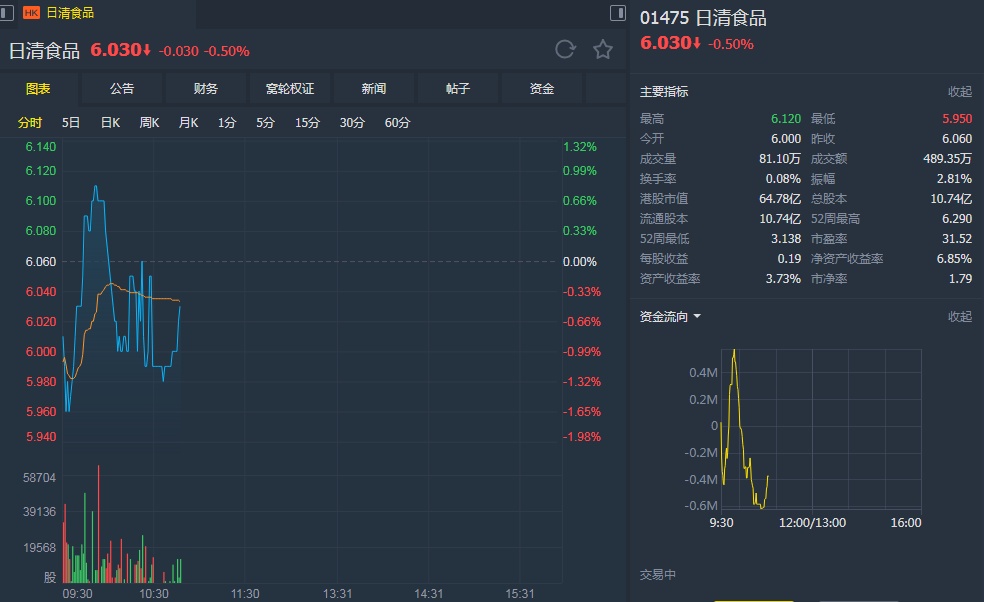The height and width of the screenshot is (602, 984).
Task: Select the 分时 intraday chart period
Action: pyautogui.click(x=30, y=123)
